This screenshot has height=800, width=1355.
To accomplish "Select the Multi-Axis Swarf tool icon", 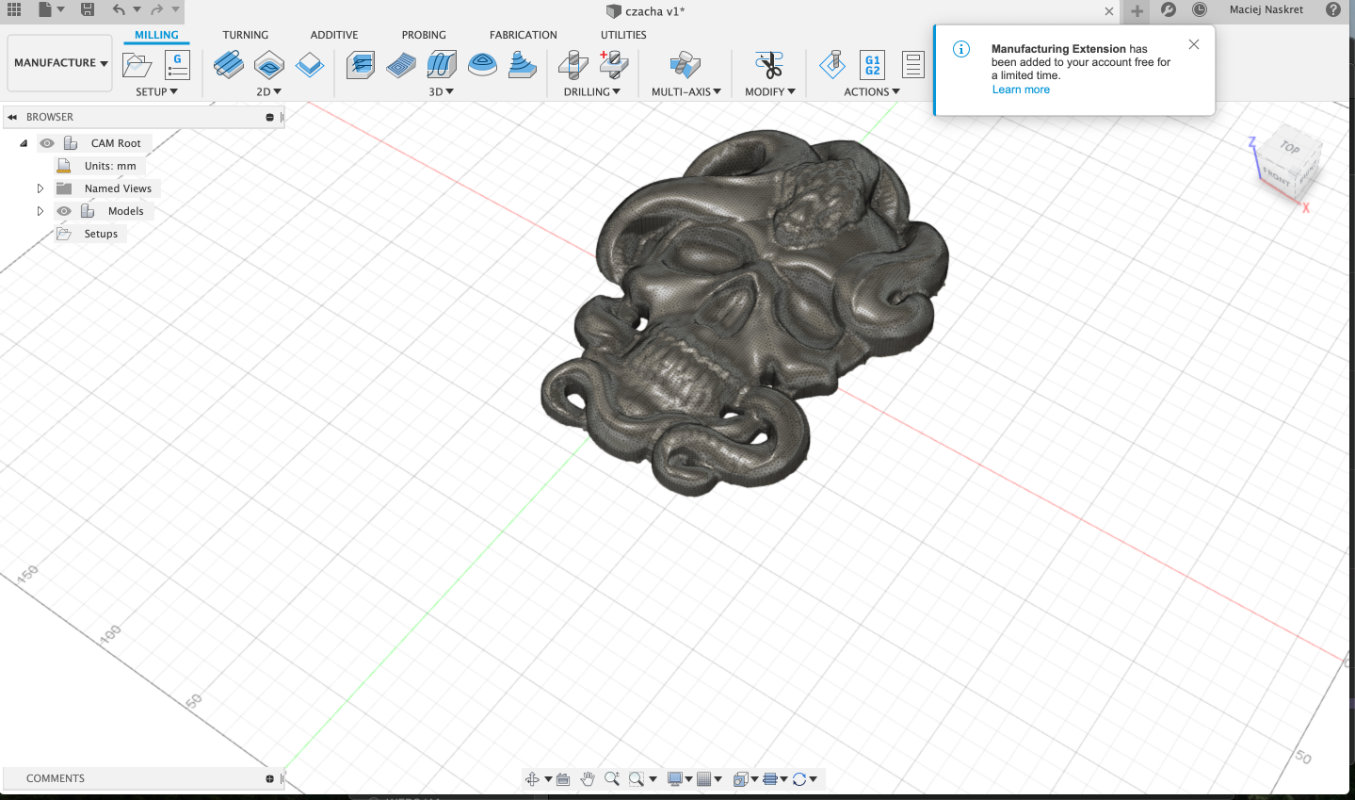I will [686, 66].
